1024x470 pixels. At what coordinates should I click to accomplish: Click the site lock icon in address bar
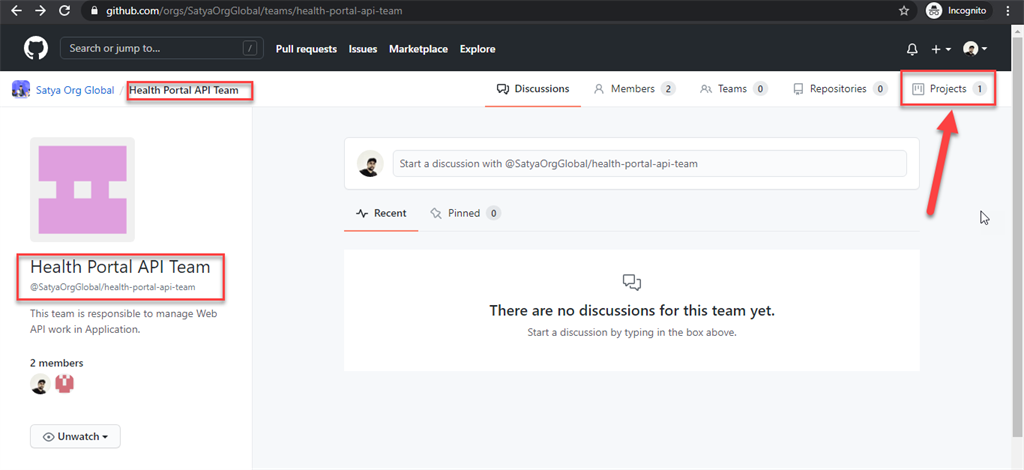[95, 11]
